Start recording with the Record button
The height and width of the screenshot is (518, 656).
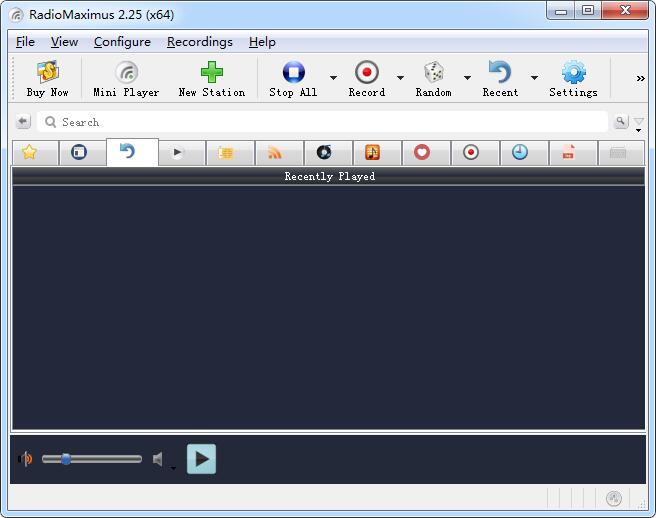367,79
